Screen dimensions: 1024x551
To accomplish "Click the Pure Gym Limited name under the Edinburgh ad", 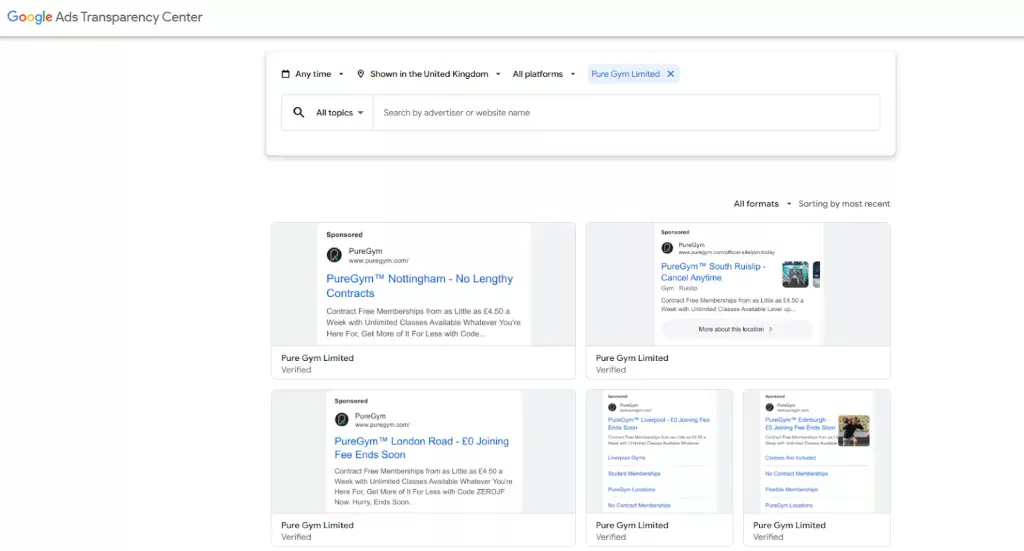I will (790, 525).
